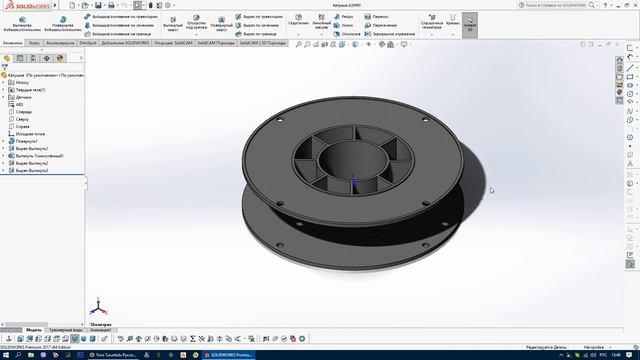Expand the Повернуть1 feature node

click(x=3, y=141)
